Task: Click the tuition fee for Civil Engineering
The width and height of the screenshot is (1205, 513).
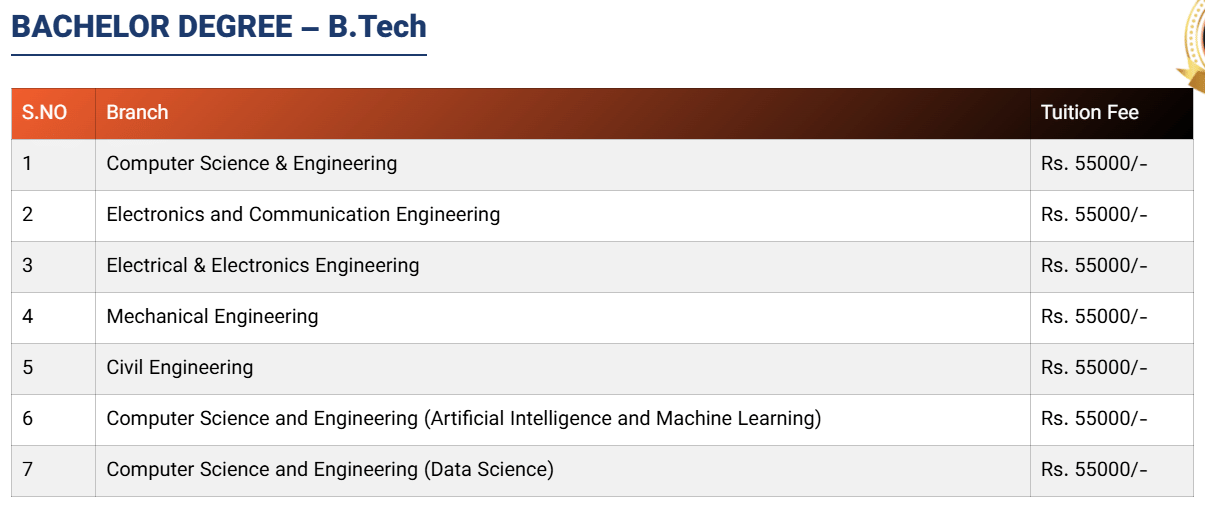Action: tap(1094, 368)
